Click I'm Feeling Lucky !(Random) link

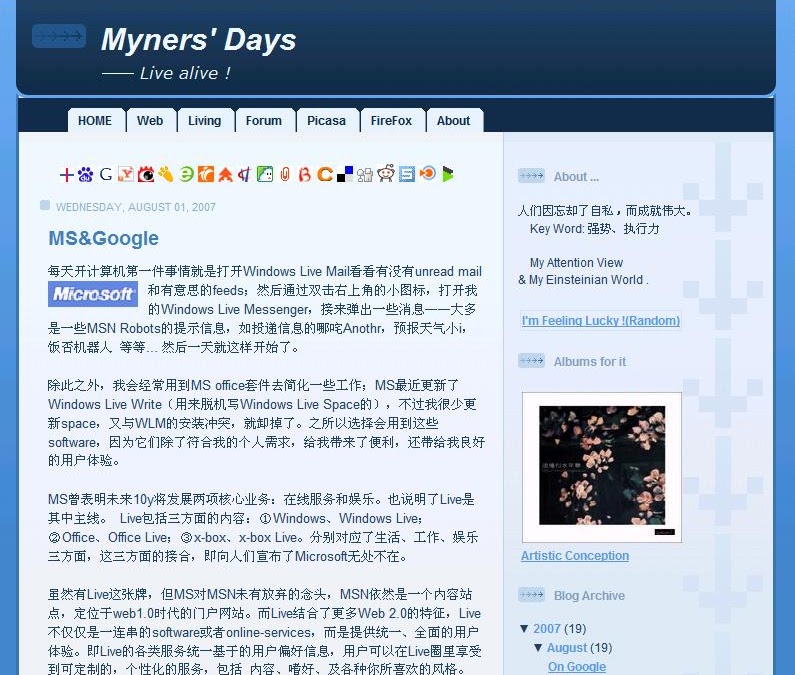(601, 321)
